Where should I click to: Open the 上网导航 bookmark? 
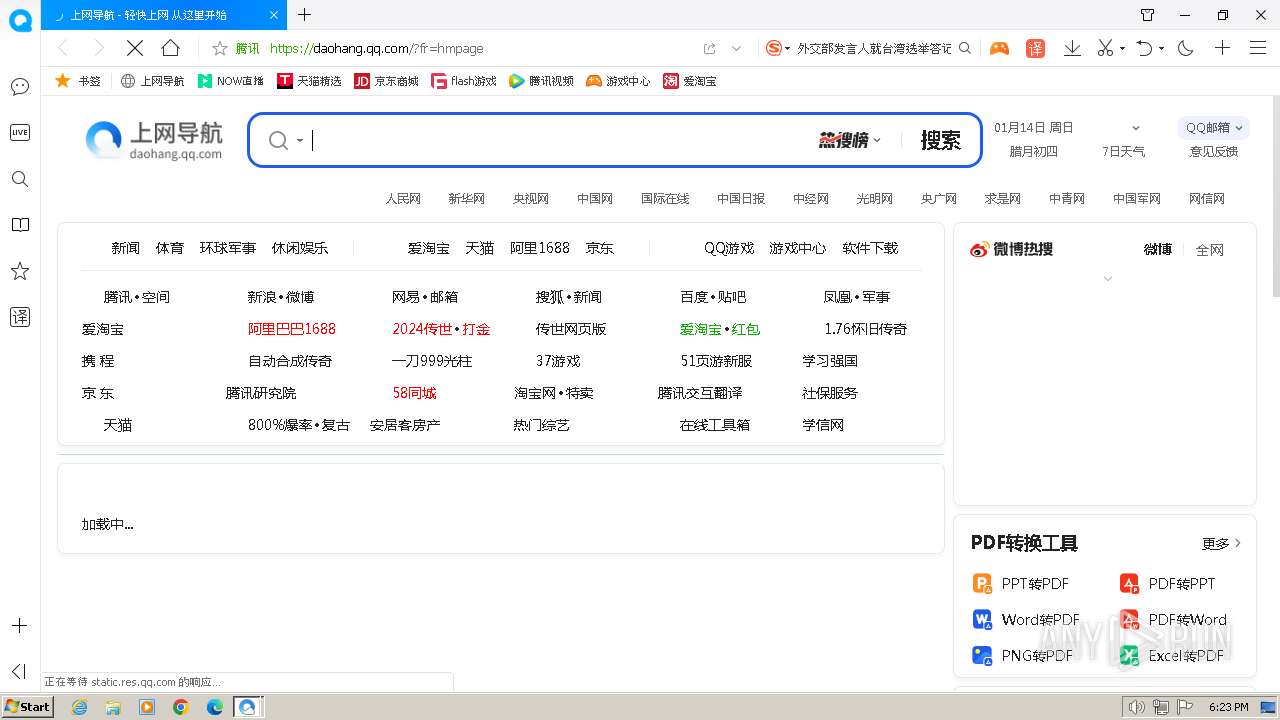(x=153, y=81)
